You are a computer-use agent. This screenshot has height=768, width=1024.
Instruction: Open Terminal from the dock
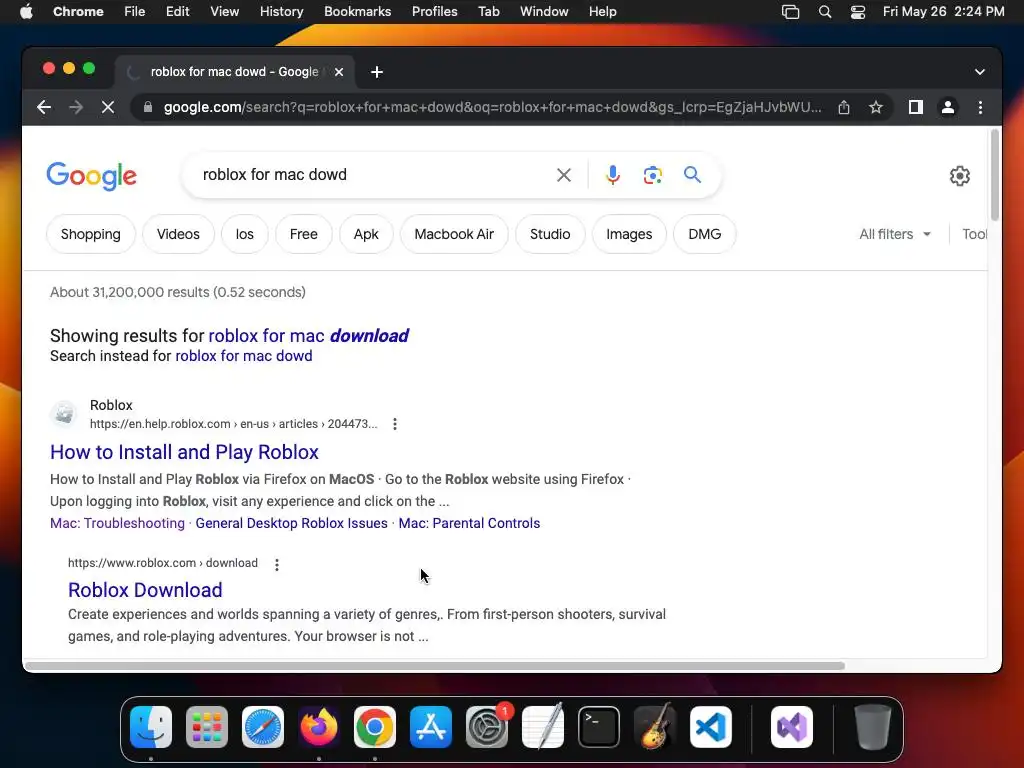pyautogui.click(x=599, y=727)
